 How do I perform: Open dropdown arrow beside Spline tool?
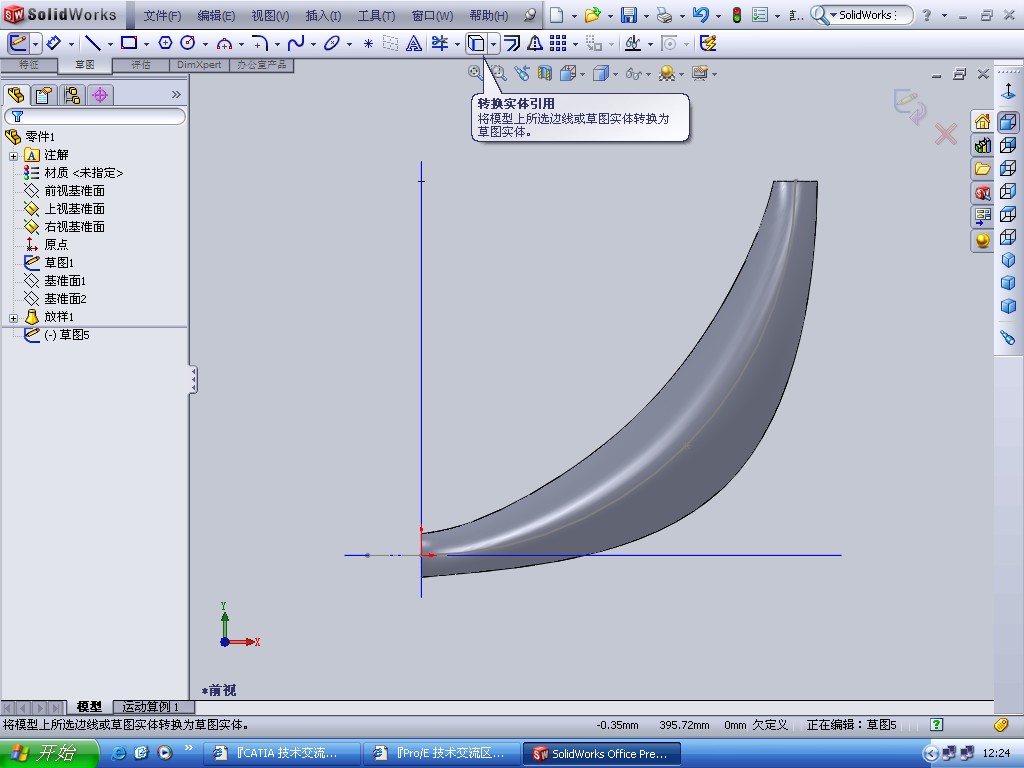[x=313, y=44]
